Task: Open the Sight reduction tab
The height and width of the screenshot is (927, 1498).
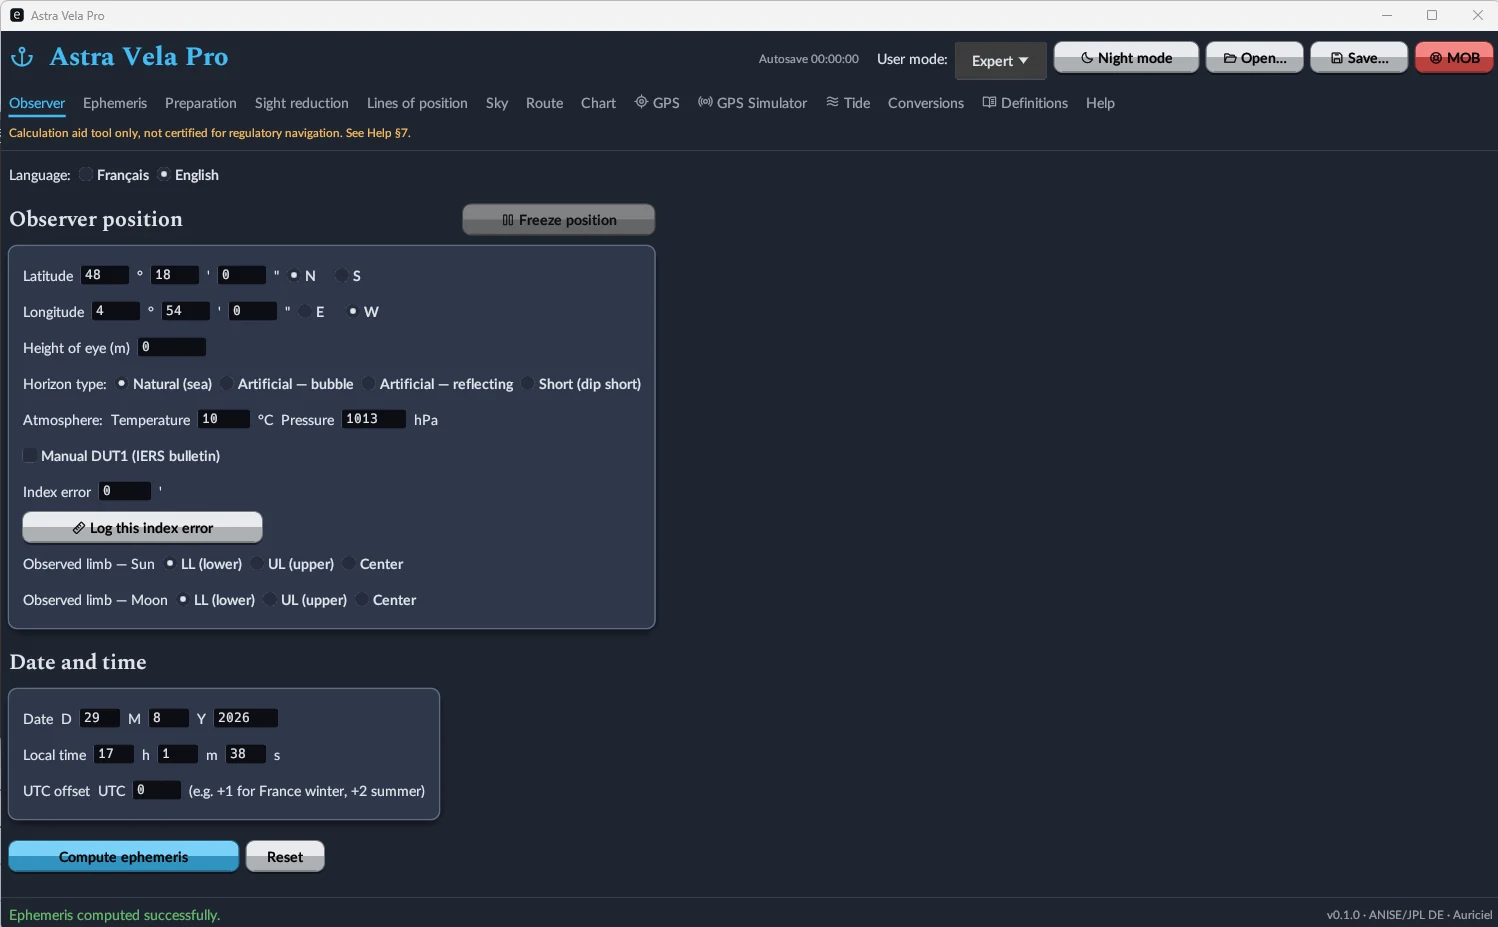Action: tap(302, 103)
